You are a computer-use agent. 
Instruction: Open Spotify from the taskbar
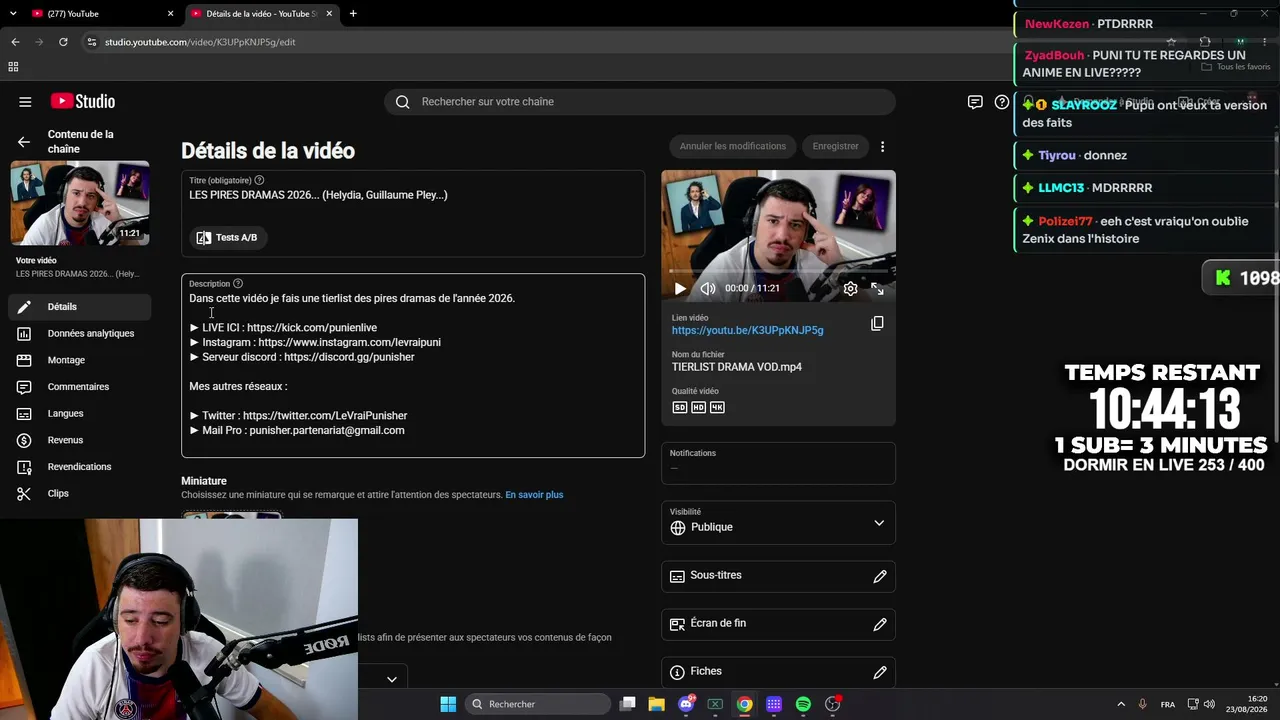(803, 704)
